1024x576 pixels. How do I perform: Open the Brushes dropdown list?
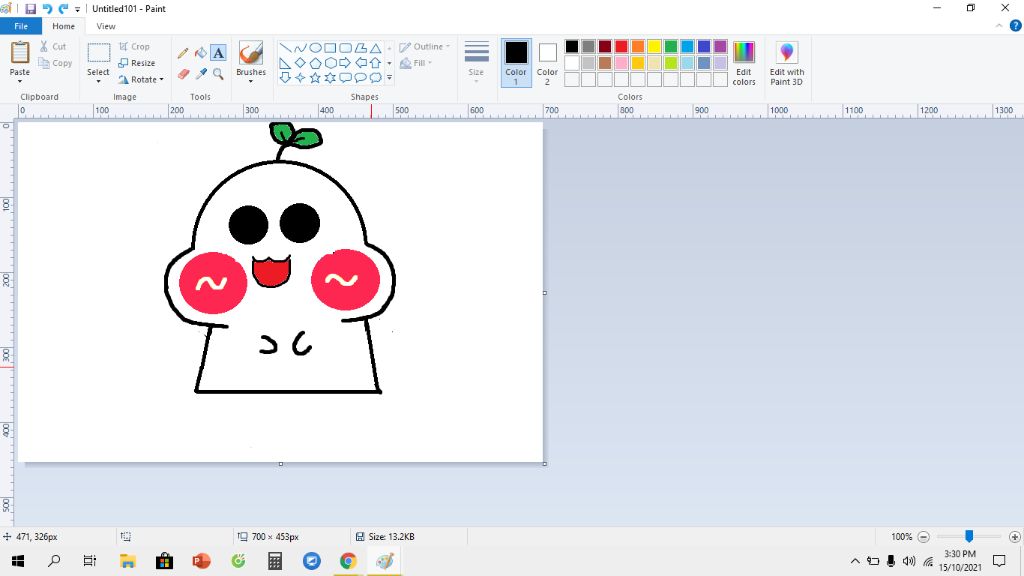(x=251, y=81)
